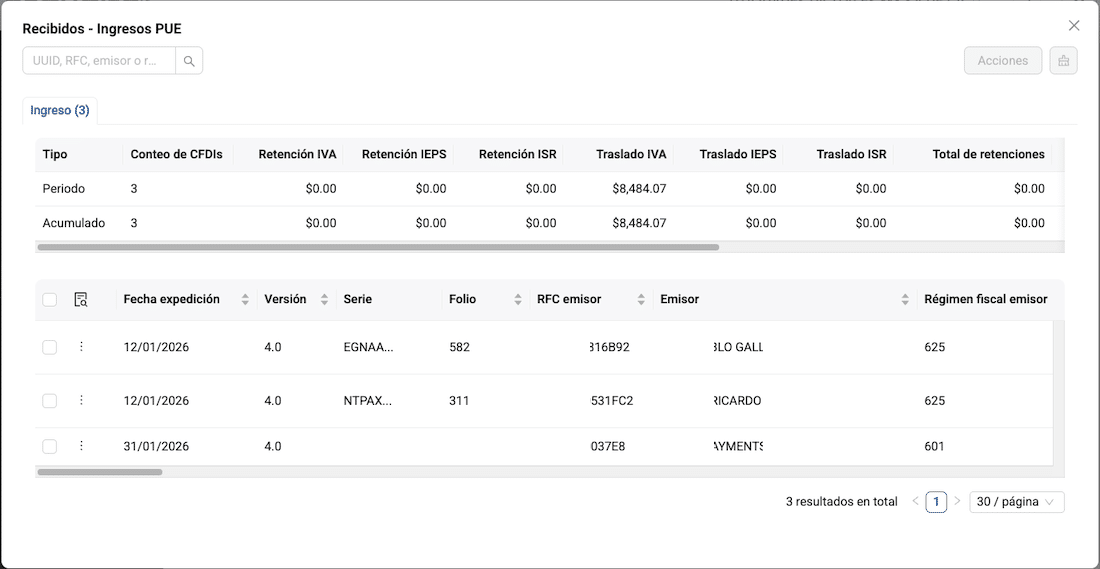
Task: Open the 30 / página dropdown
Action: pyautogui.click(x=1017, y=502)
